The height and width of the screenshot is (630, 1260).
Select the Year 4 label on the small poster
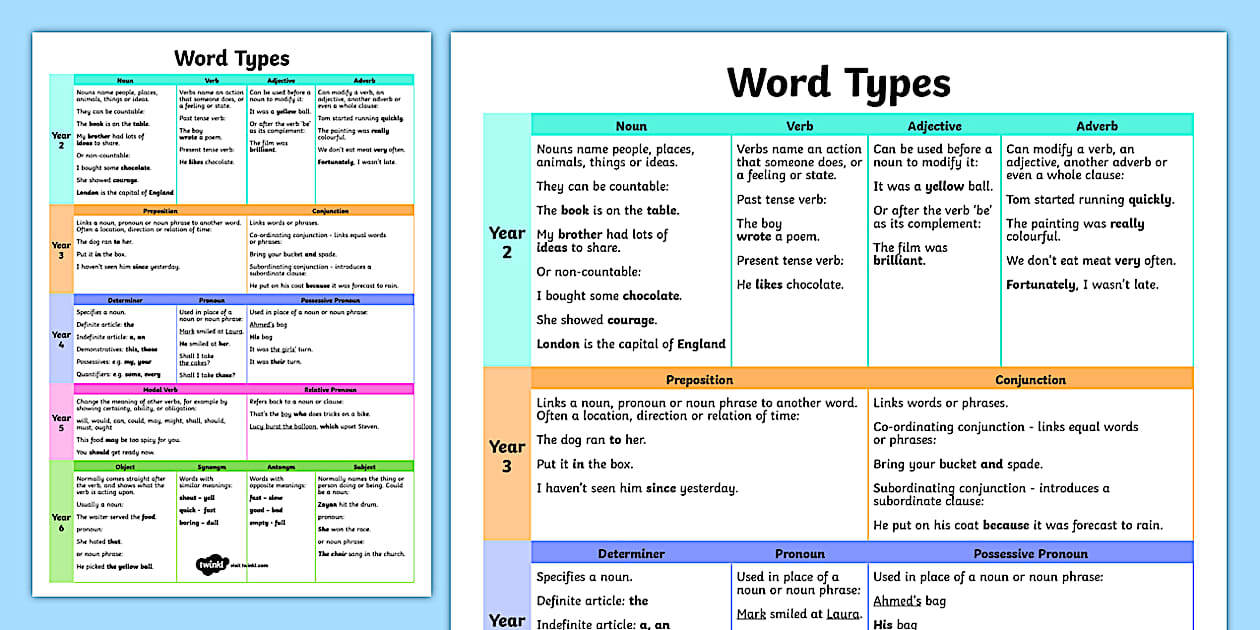pos(61,339)
